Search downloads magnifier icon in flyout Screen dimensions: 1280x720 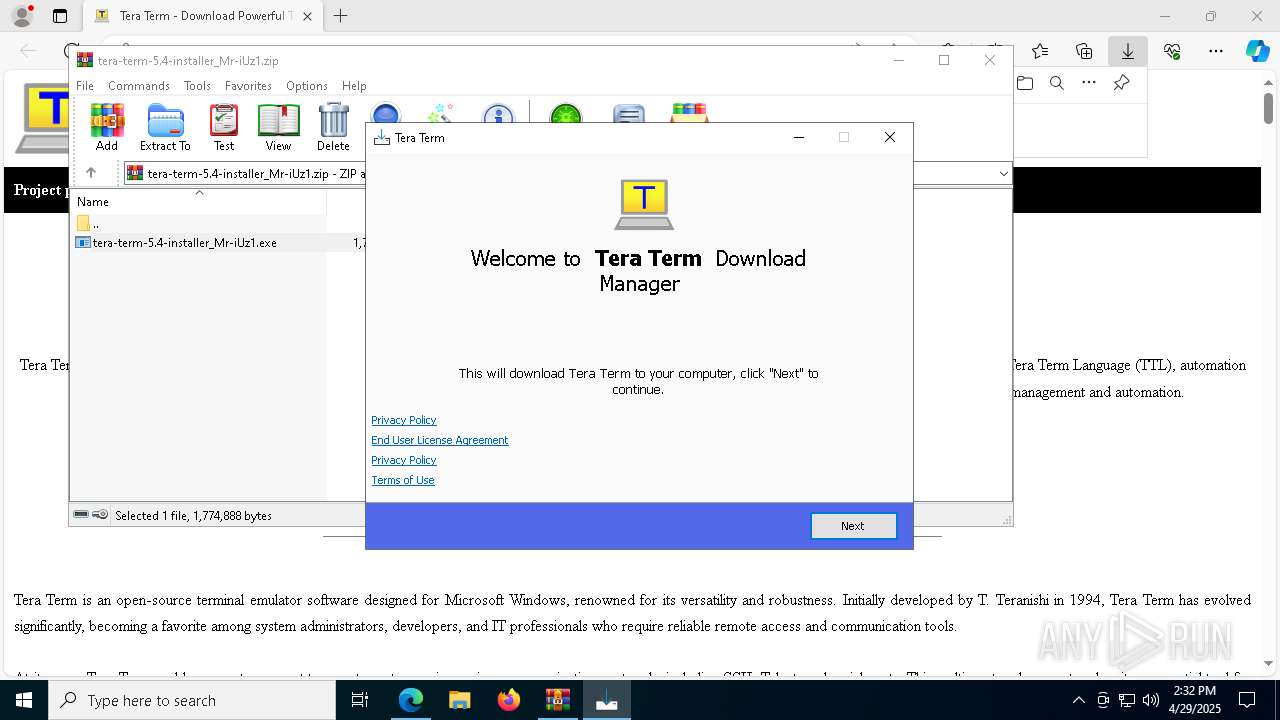pos(1057,83)
